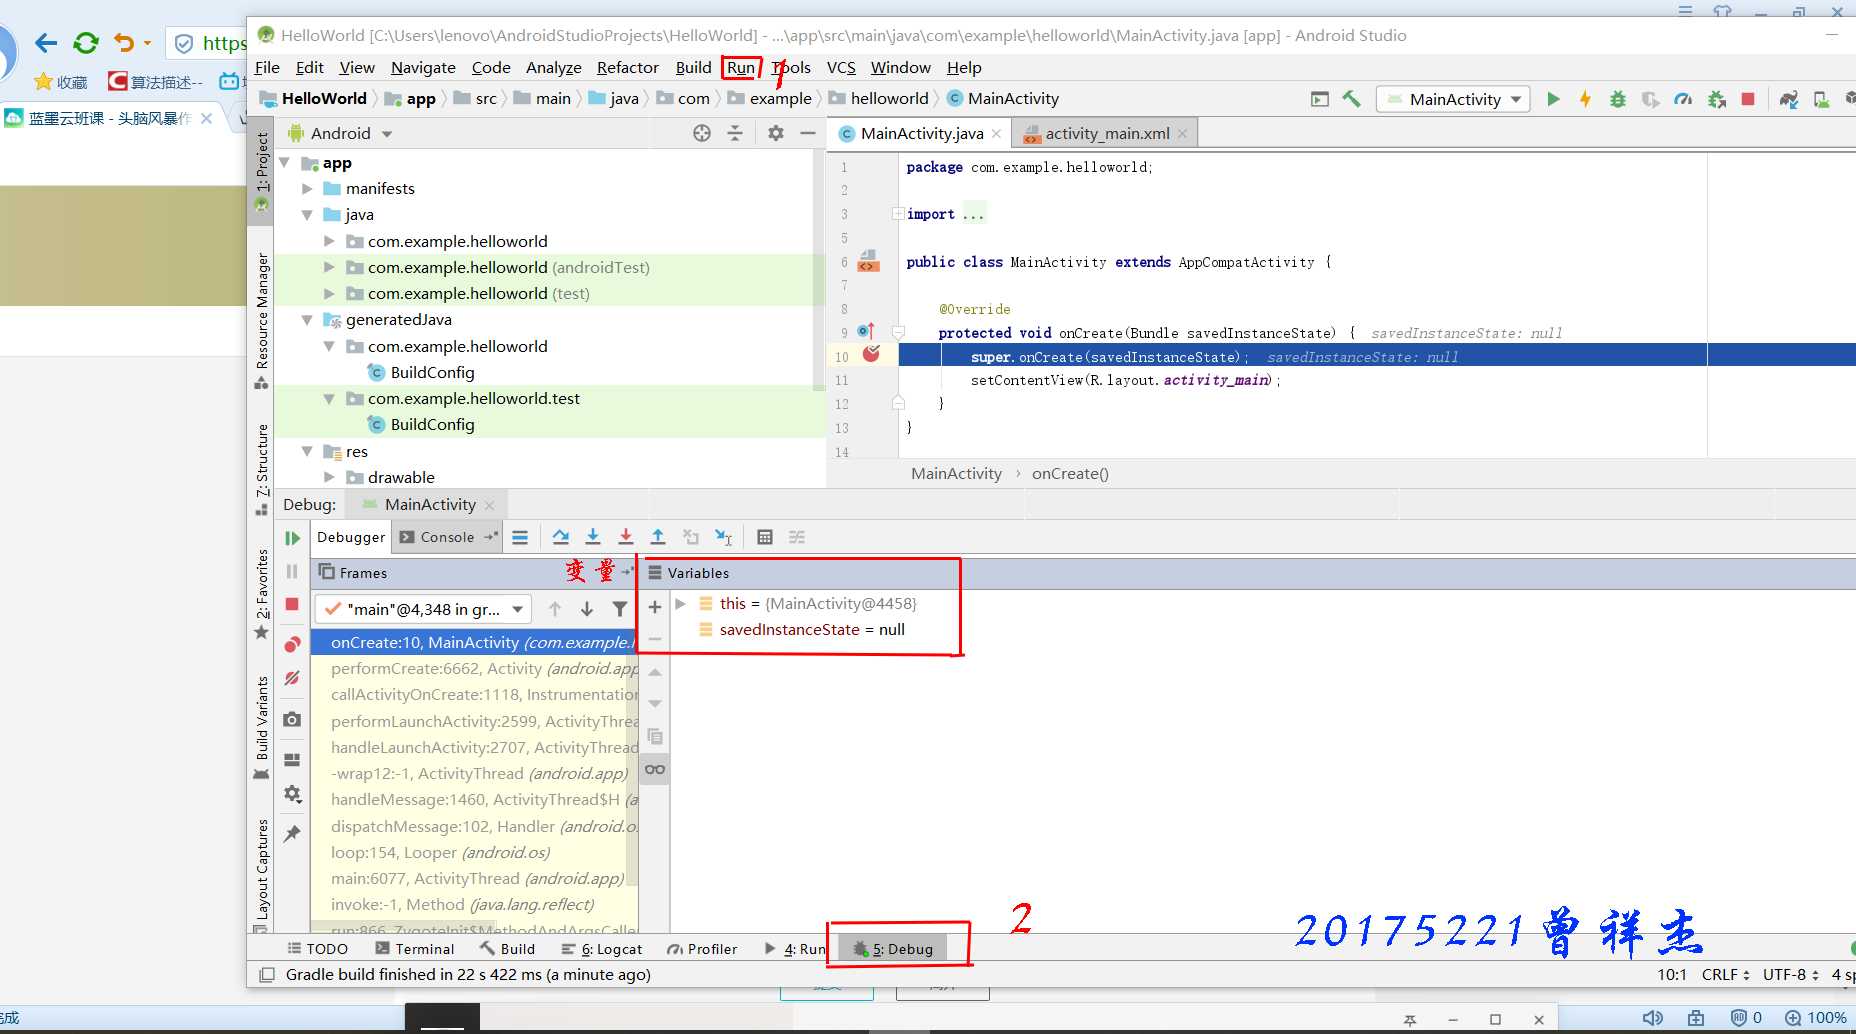The height and width of the screenshot is (1034, 1856).
Task: Click browser back arrow in background window
Action: (x=46, y=43)
